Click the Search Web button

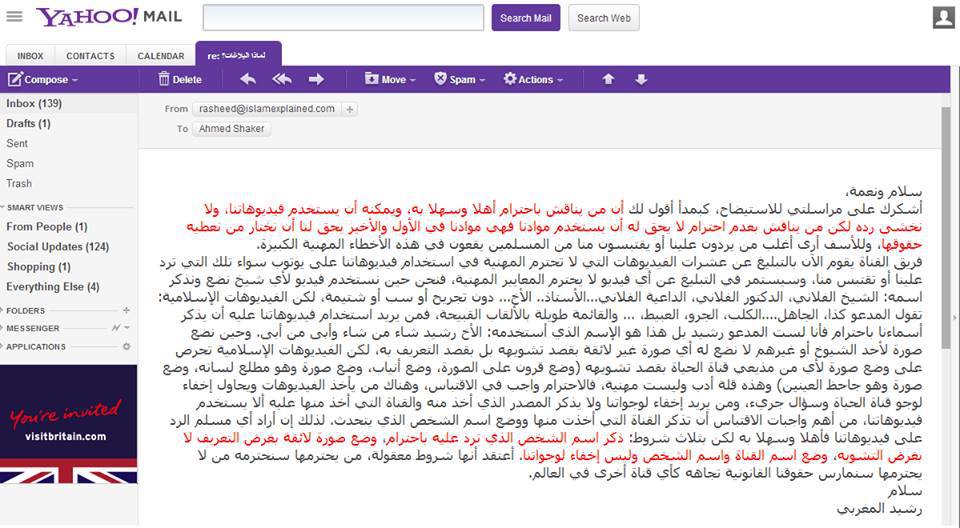tap(604, 18)
